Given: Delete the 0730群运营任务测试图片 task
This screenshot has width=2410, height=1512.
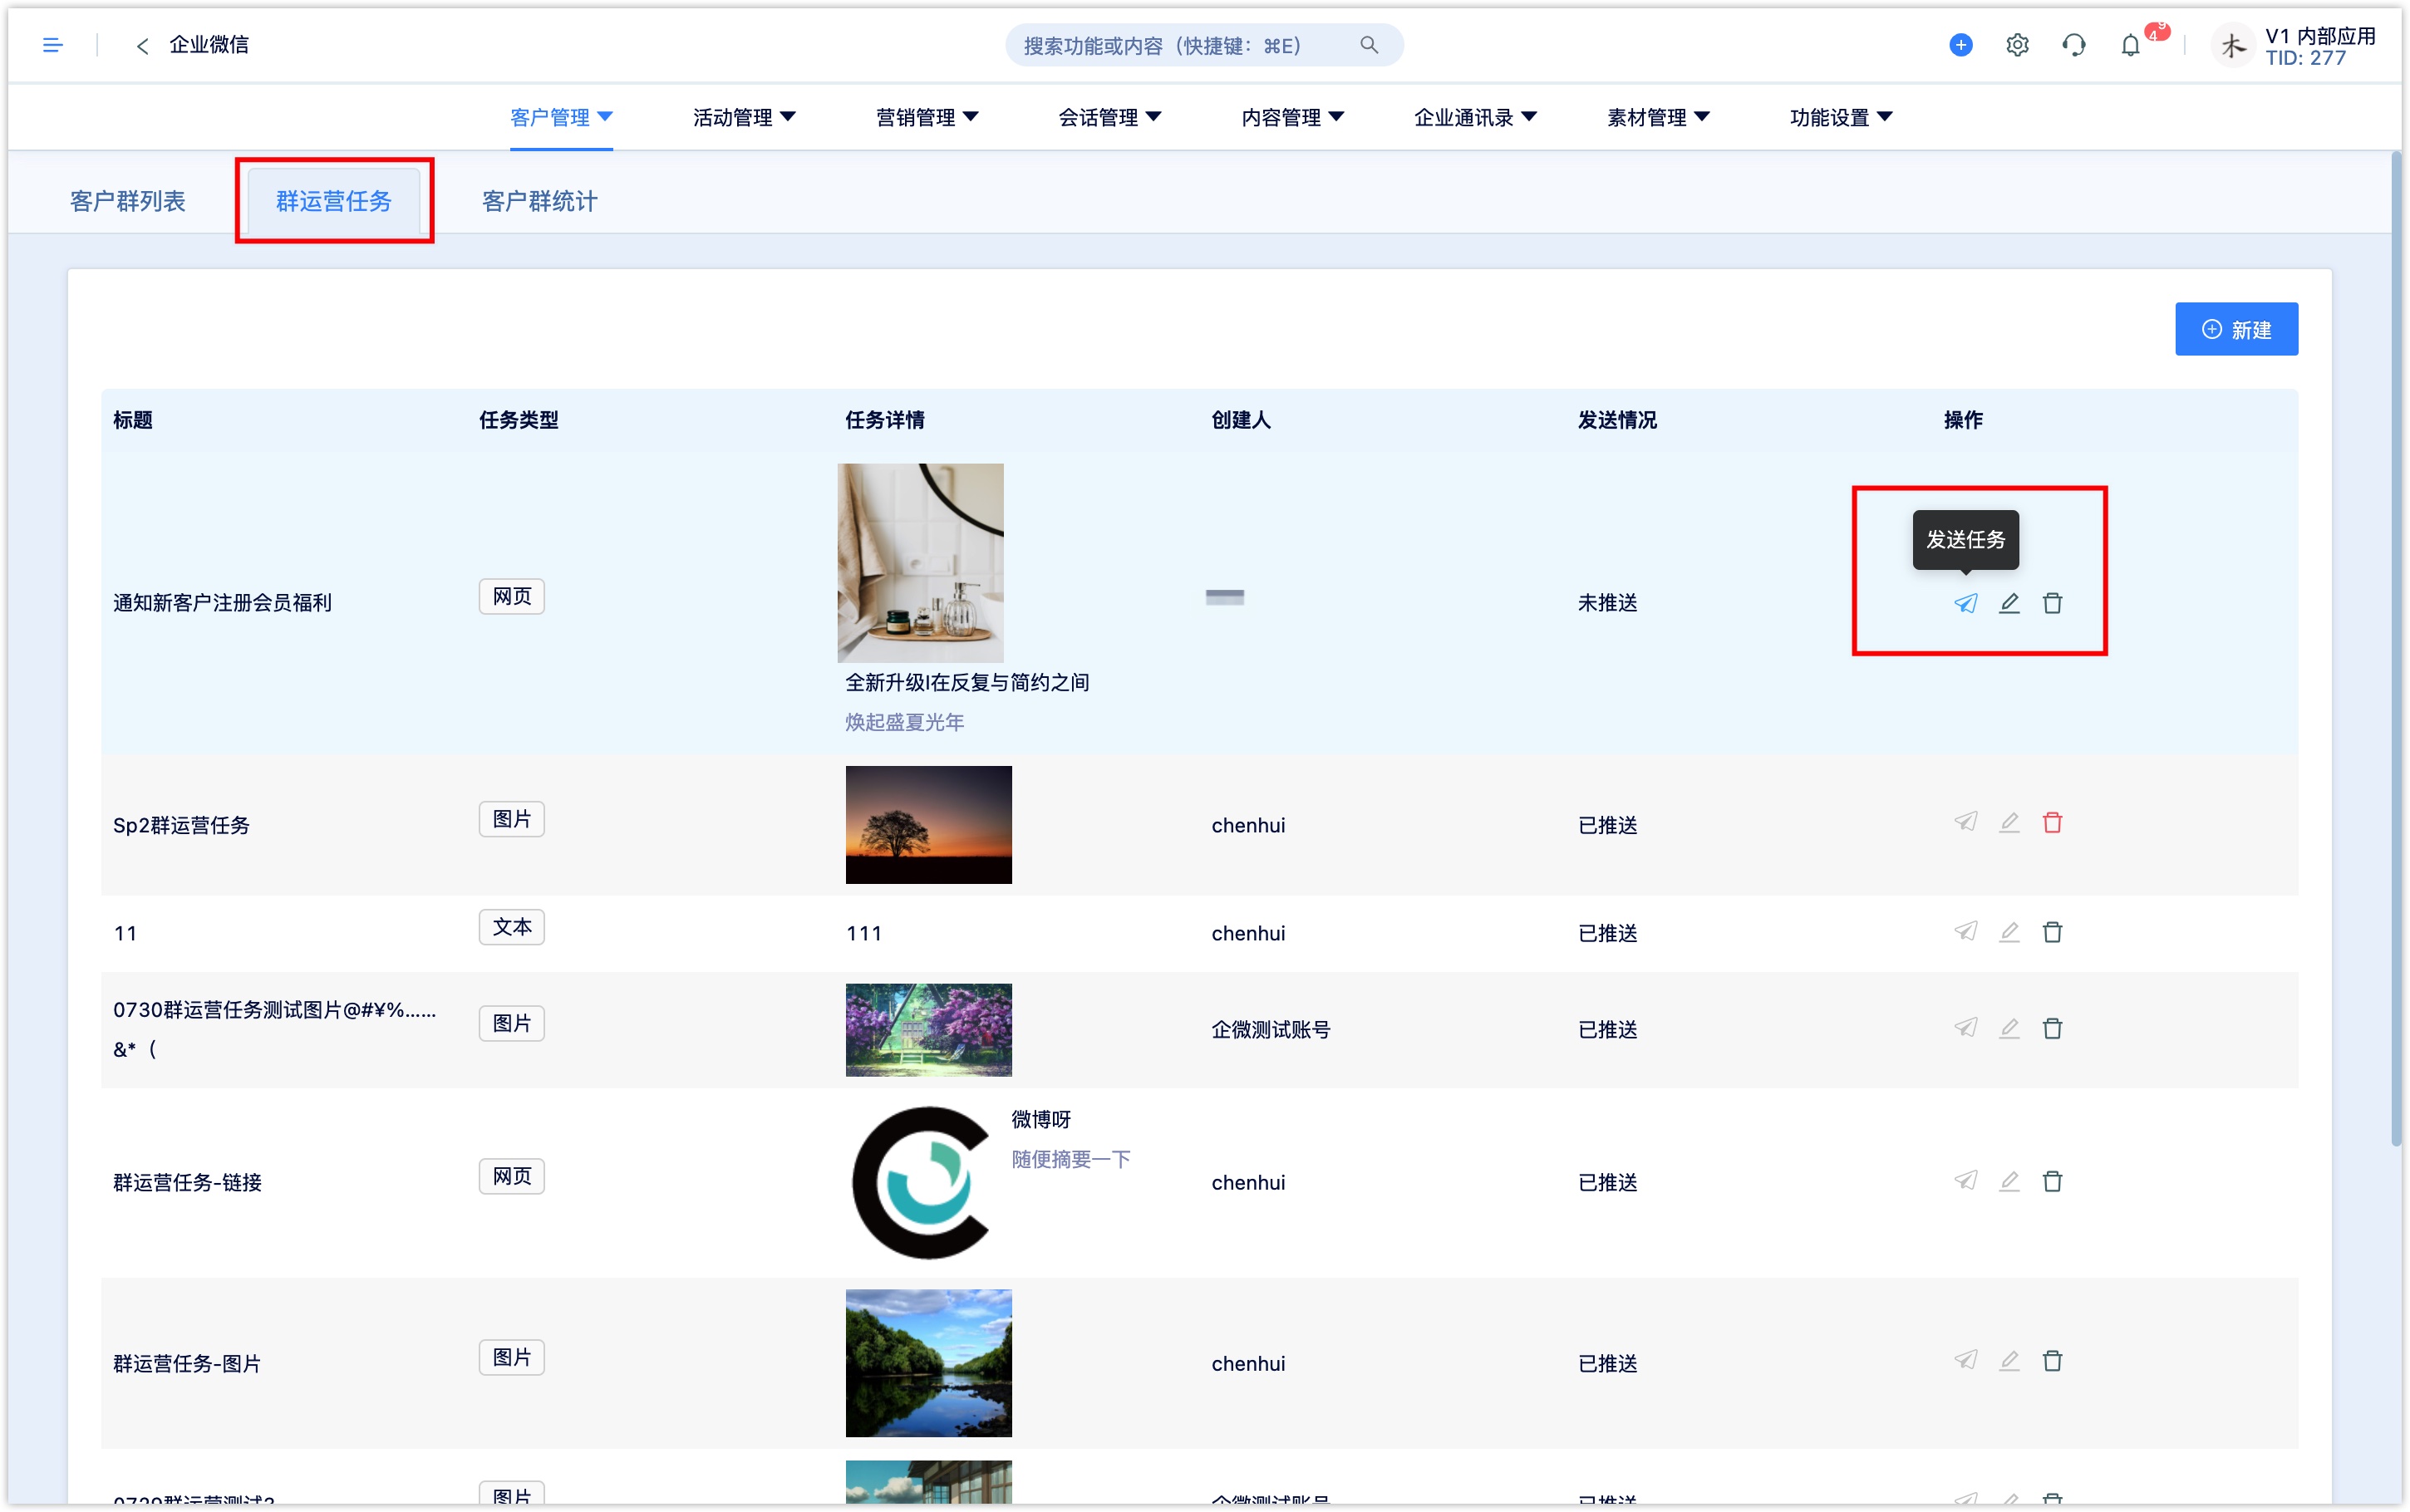Looking at the screenshot, I should click(2052, 1028).
